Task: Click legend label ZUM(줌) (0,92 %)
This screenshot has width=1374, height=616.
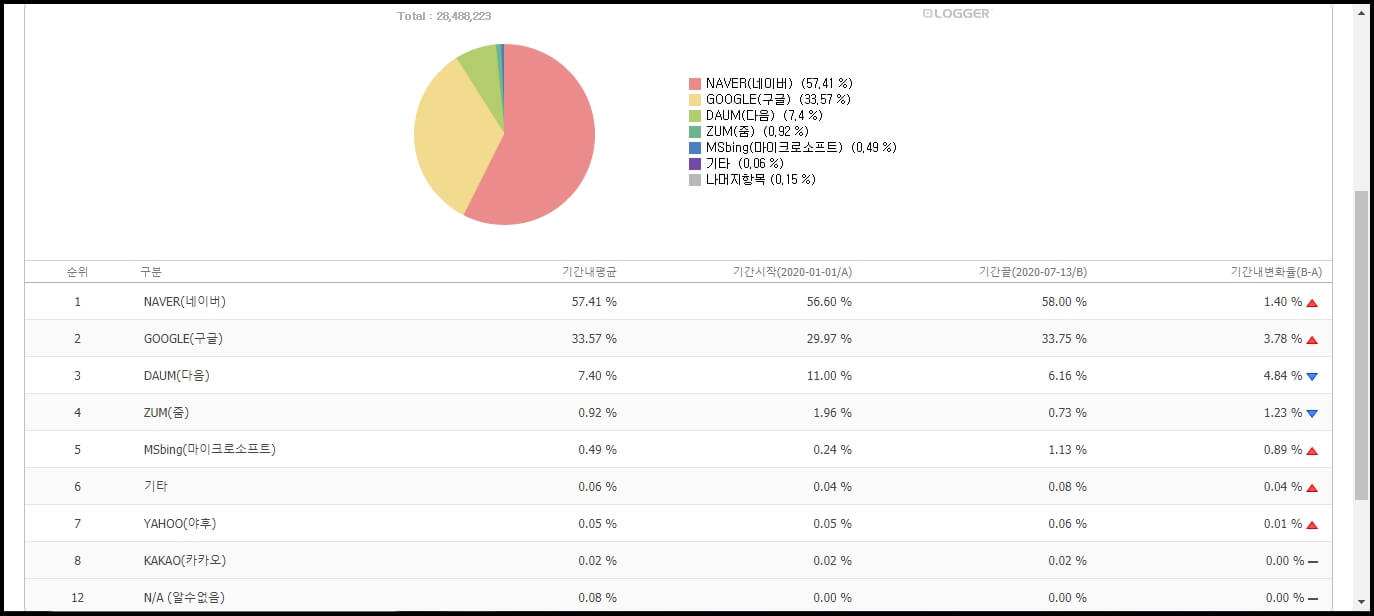Action: [x=757, y=132]
